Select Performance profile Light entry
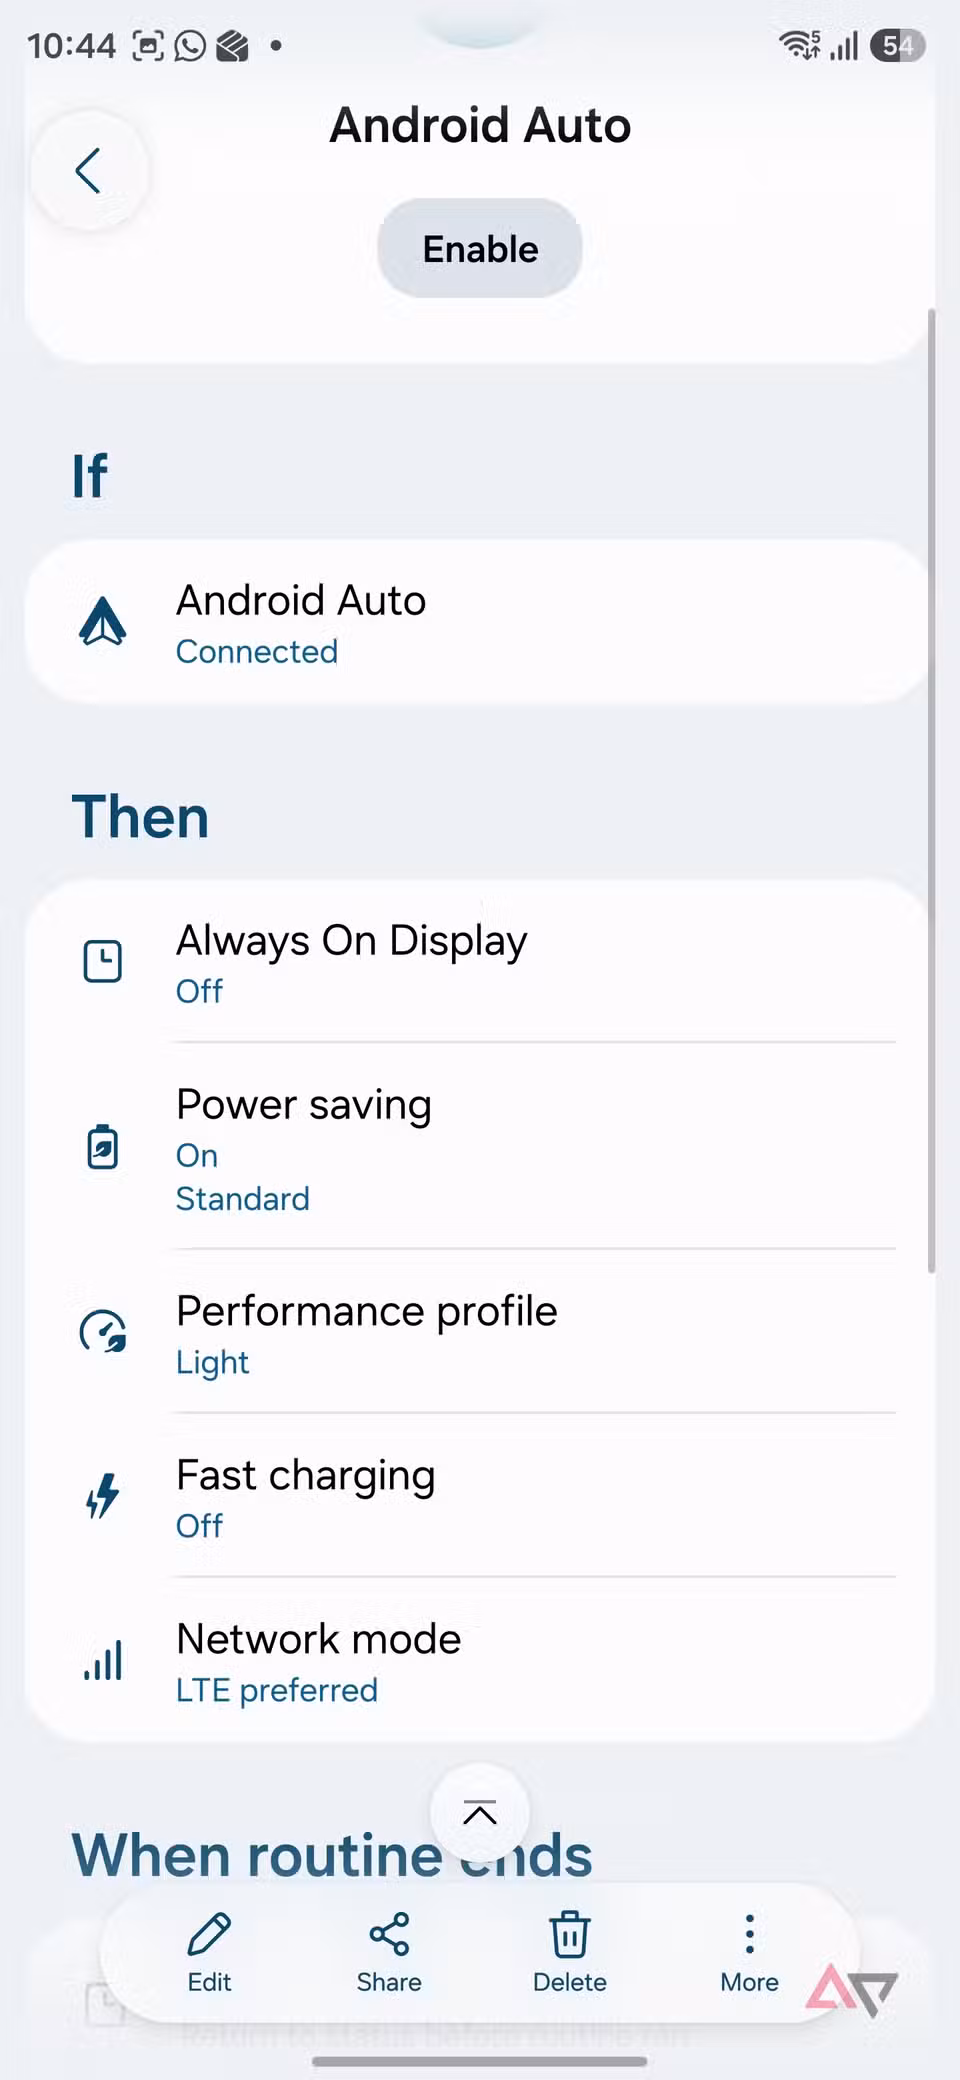The width and height of the screenshot is (960, 2080). tap(480, 1332)
